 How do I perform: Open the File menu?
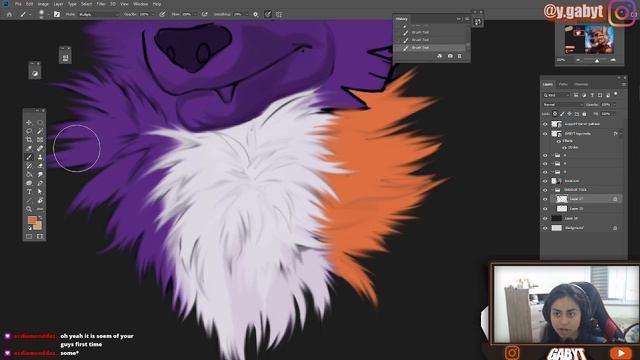pyautogui.click(x=18, y=4)
